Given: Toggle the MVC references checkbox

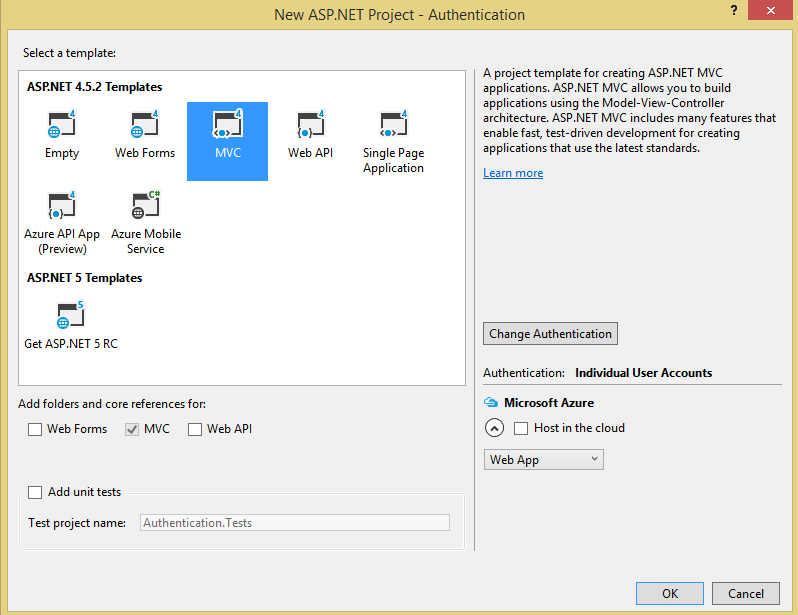Looking at the screenshot, I should (132, 429).
